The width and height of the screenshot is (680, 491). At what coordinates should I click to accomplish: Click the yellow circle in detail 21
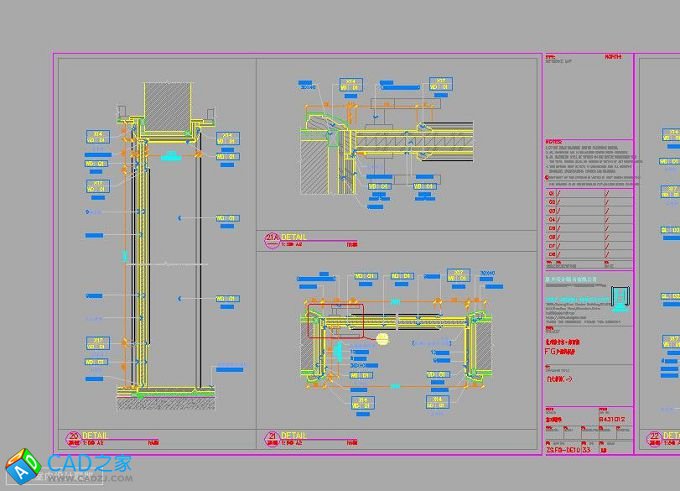point(381,338)
